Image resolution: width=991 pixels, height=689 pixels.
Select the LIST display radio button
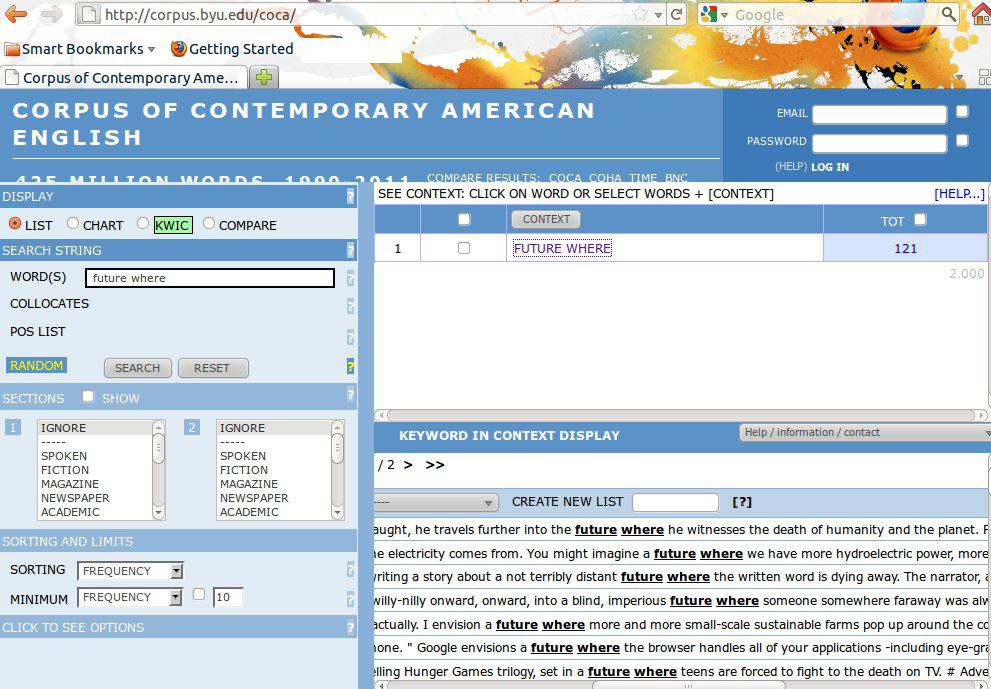click(x=15, y=223)
